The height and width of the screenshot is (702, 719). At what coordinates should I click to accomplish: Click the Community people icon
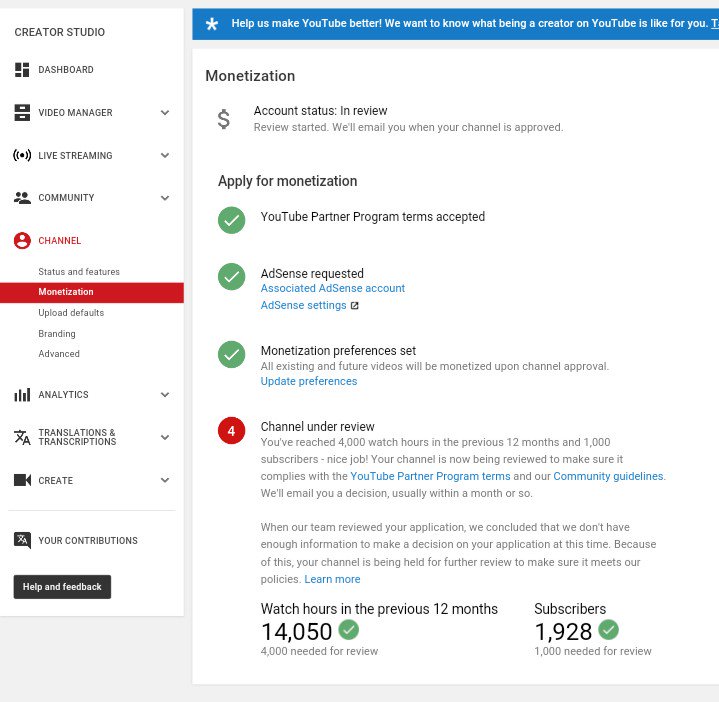(22, 198)
